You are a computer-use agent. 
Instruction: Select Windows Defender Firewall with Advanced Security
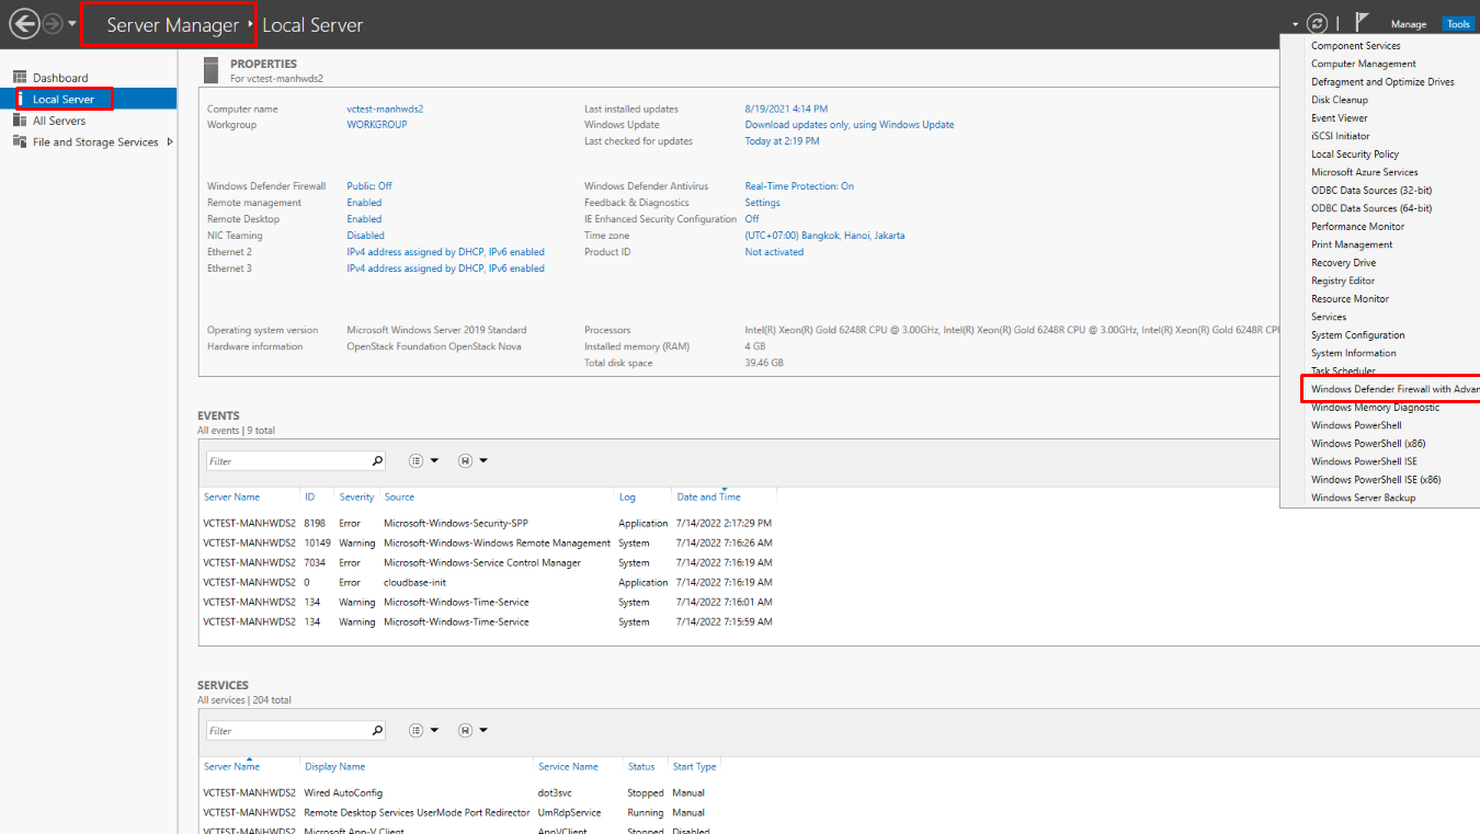click(1394, 389)
